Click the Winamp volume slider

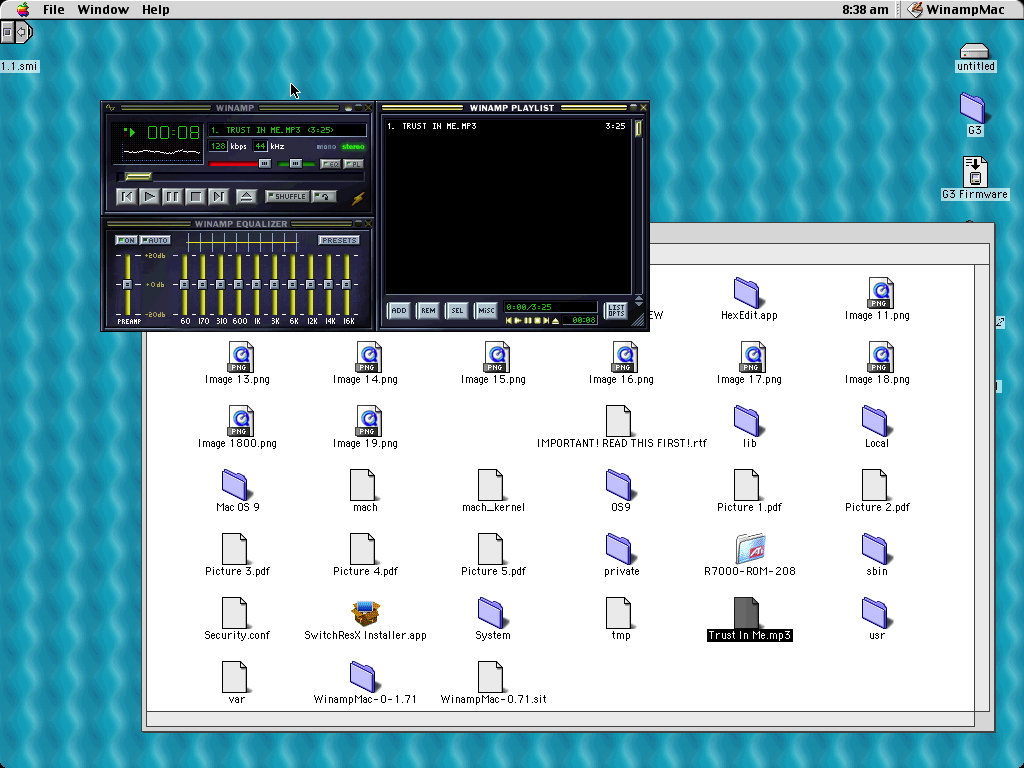coord(240,163)
